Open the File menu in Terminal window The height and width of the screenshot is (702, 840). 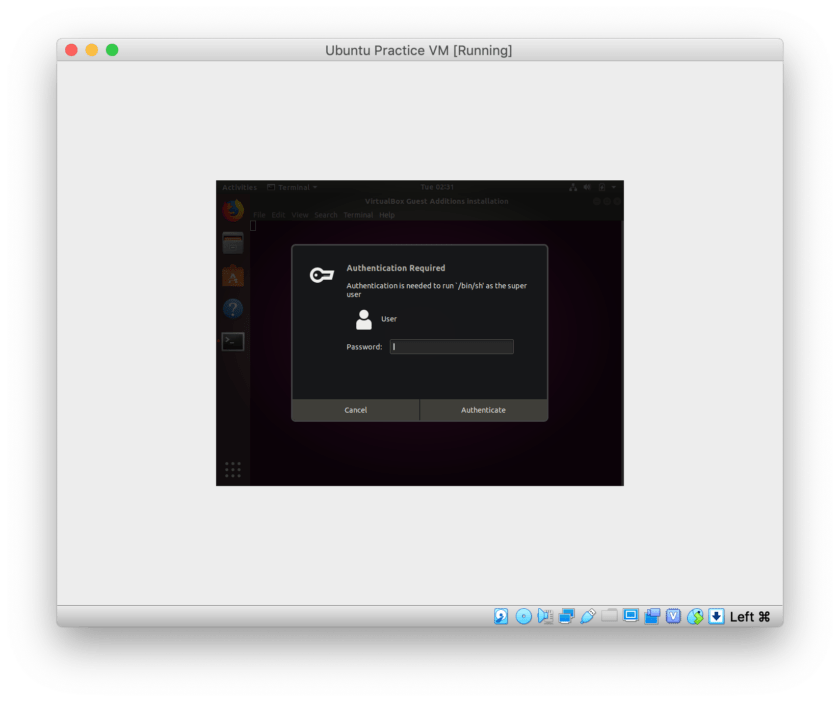click(259, 215)
